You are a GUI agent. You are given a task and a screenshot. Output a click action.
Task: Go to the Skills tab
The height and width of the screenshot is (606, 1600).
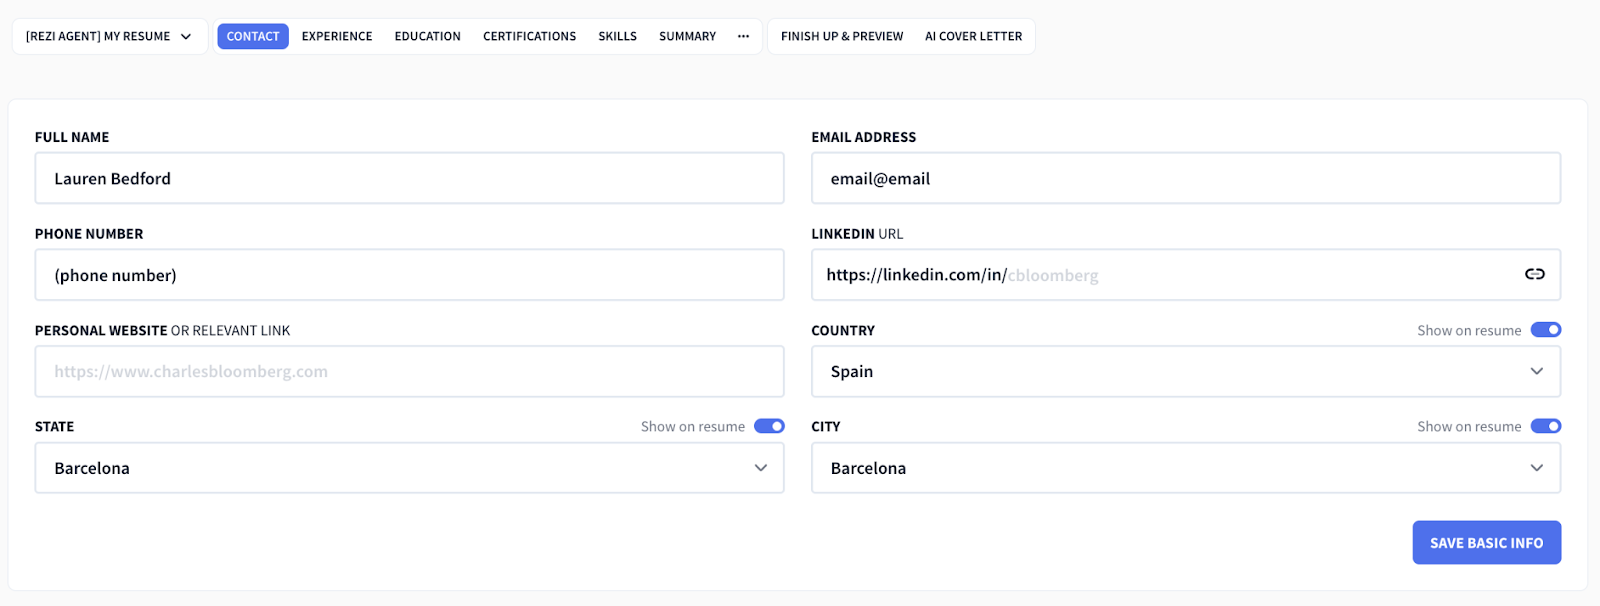click(x=618, y=36)
